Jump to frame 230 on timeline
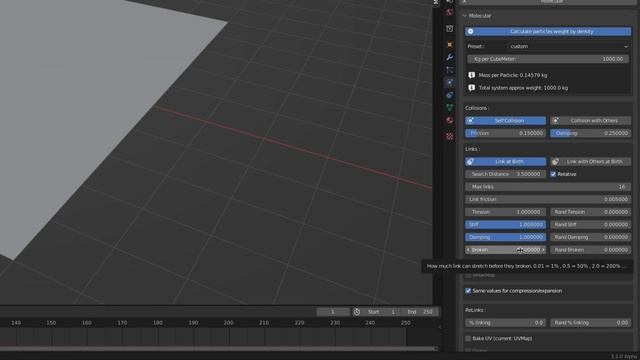The image size is (640, 360). point(335,323)
